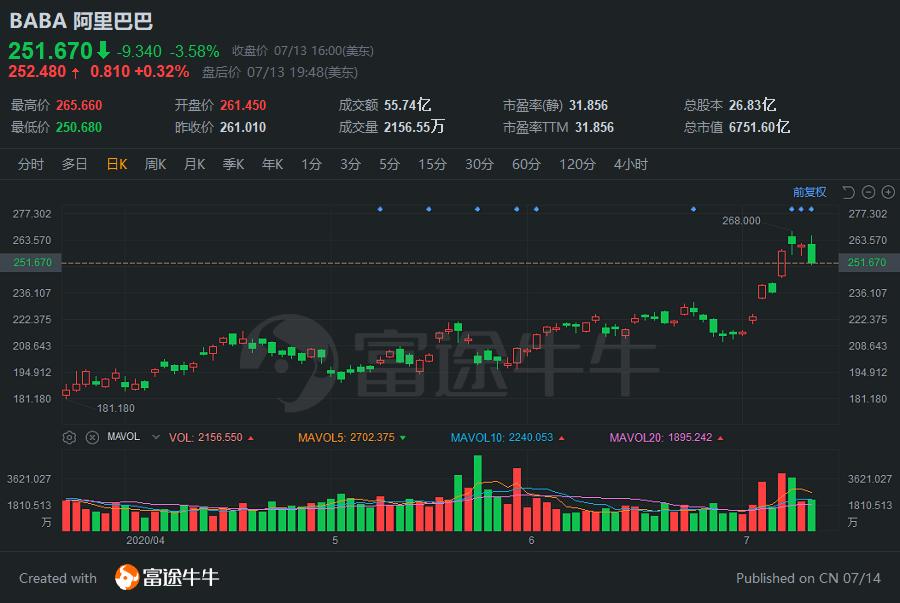The height and width of the screenshot is (603, 900).
Task: Click the 开盘价 value 261.450
Action: click(243, 106)
